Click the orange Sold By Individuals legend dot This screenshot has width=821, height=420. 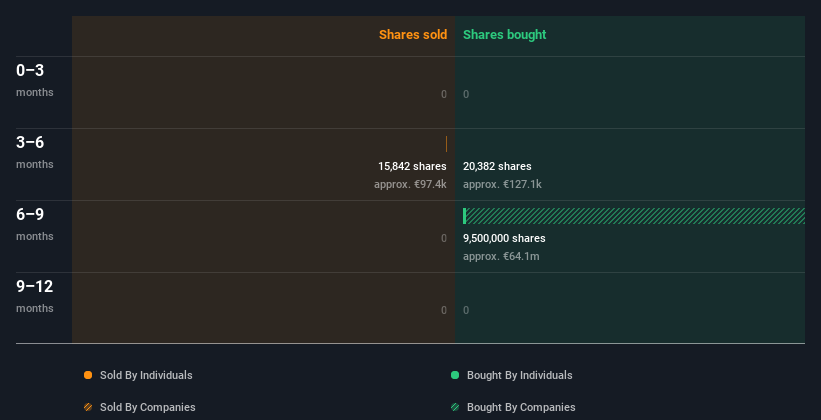[88, 375]
